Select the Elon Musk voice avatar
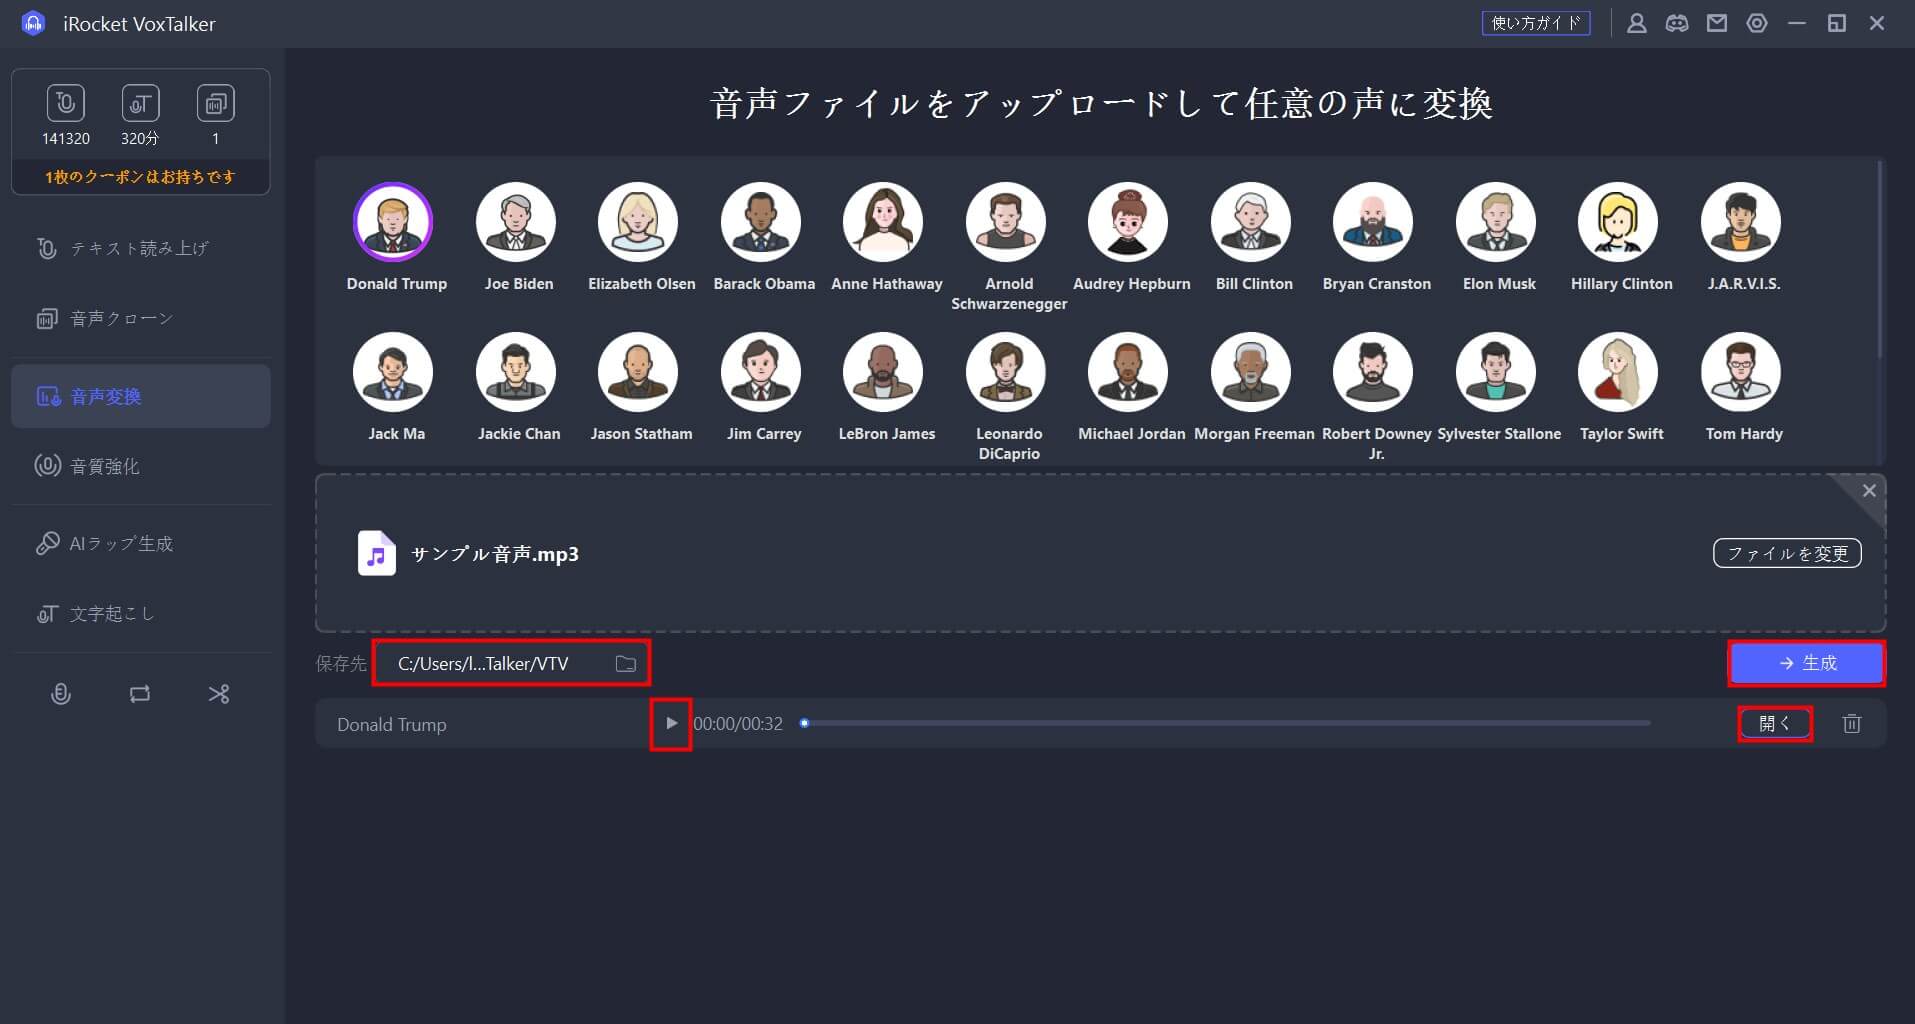The image size is (1915, 1024). pyautogui.click(x=1496, y=222)
